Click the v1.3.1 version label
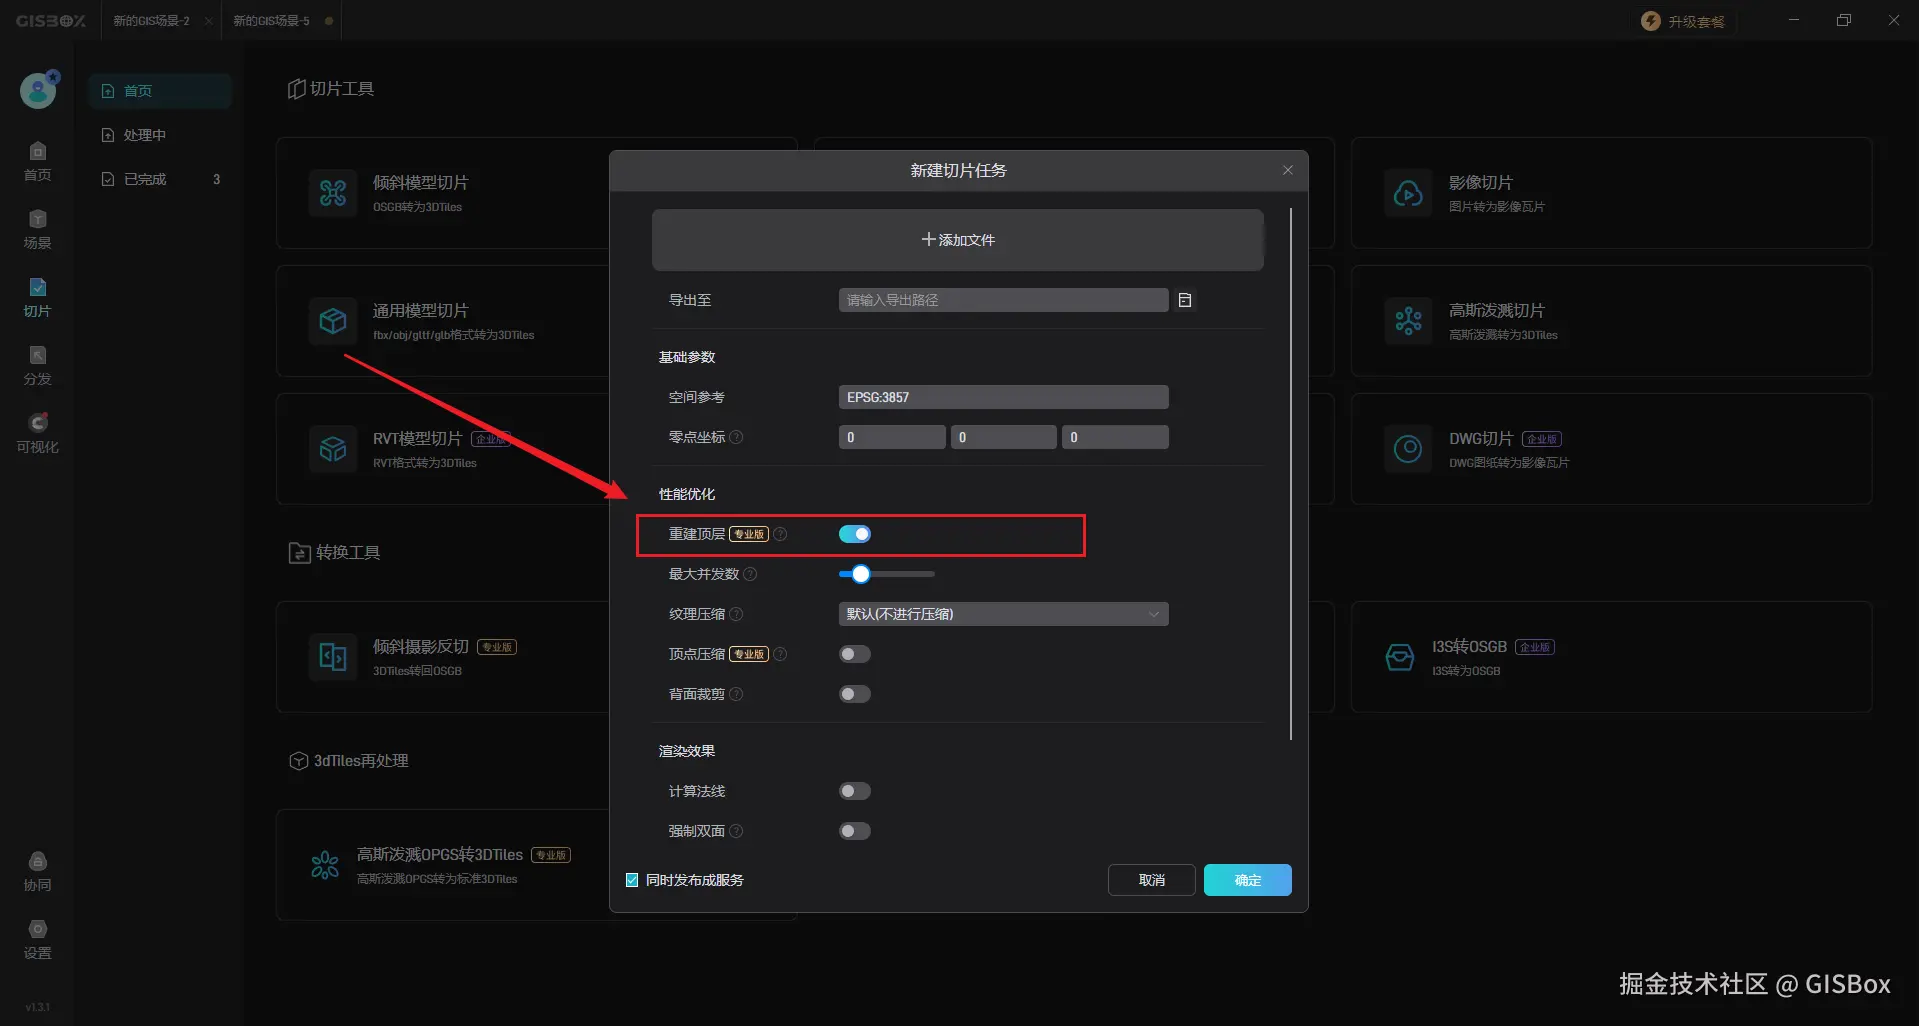Viewport: 1919px width, 1026px height. [38, 1007]
